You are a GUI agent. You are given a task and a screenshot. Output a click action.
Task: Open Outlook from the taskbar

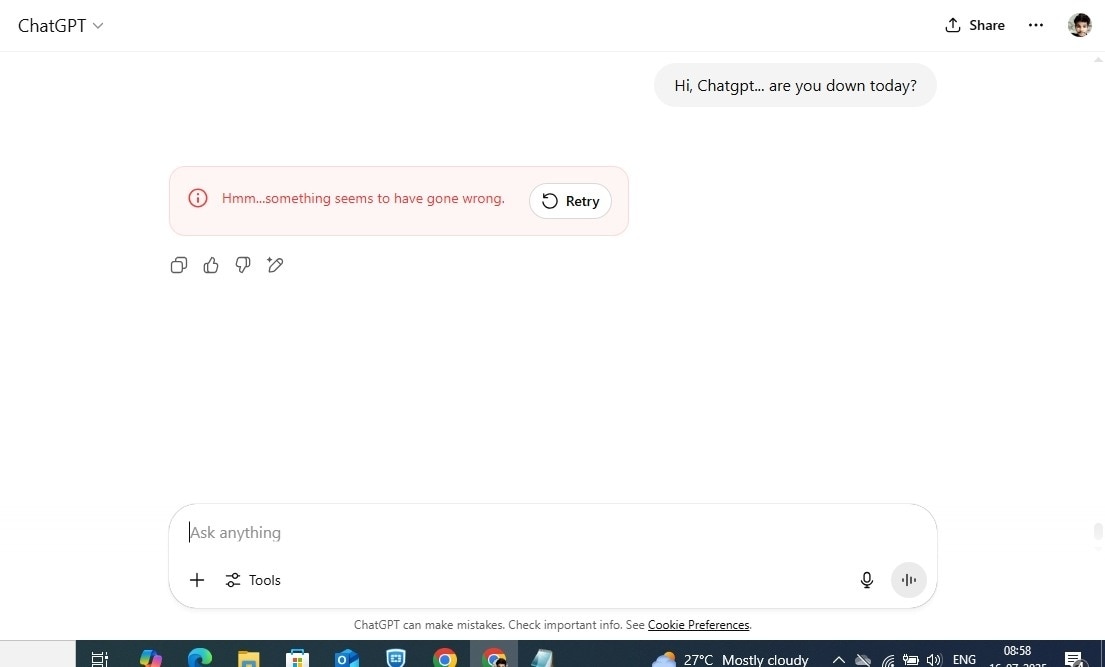click(x=347, y=659)
